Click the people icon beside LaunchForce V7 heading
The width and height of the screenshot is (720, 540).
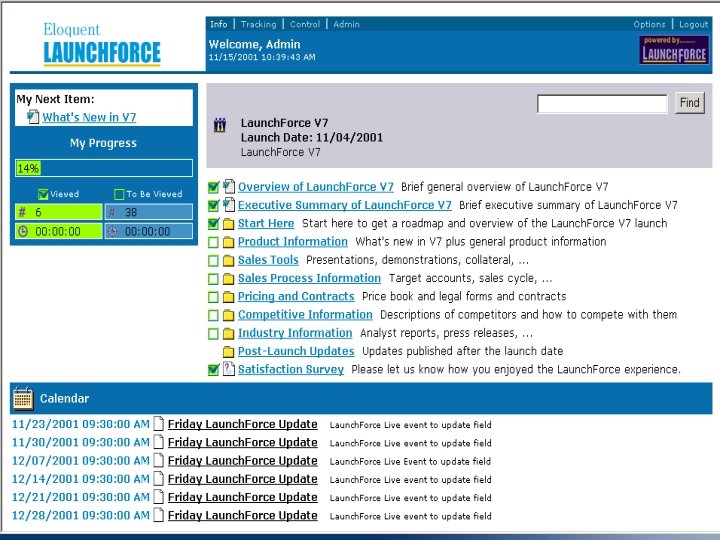220,124
